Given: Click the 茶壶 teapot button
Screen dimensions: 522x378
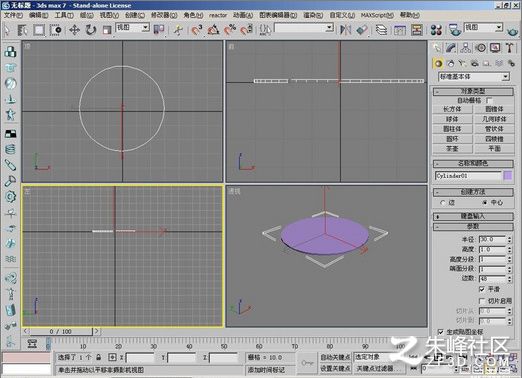Looking at the screenshot, I should click(453, 148).
